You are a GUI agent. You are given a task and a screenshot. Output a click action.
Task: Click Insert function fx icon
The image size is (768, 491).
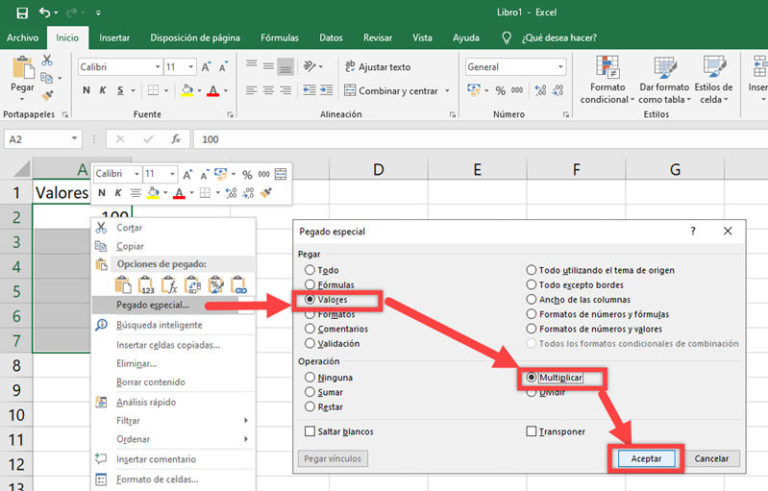[x=176, y=139]
